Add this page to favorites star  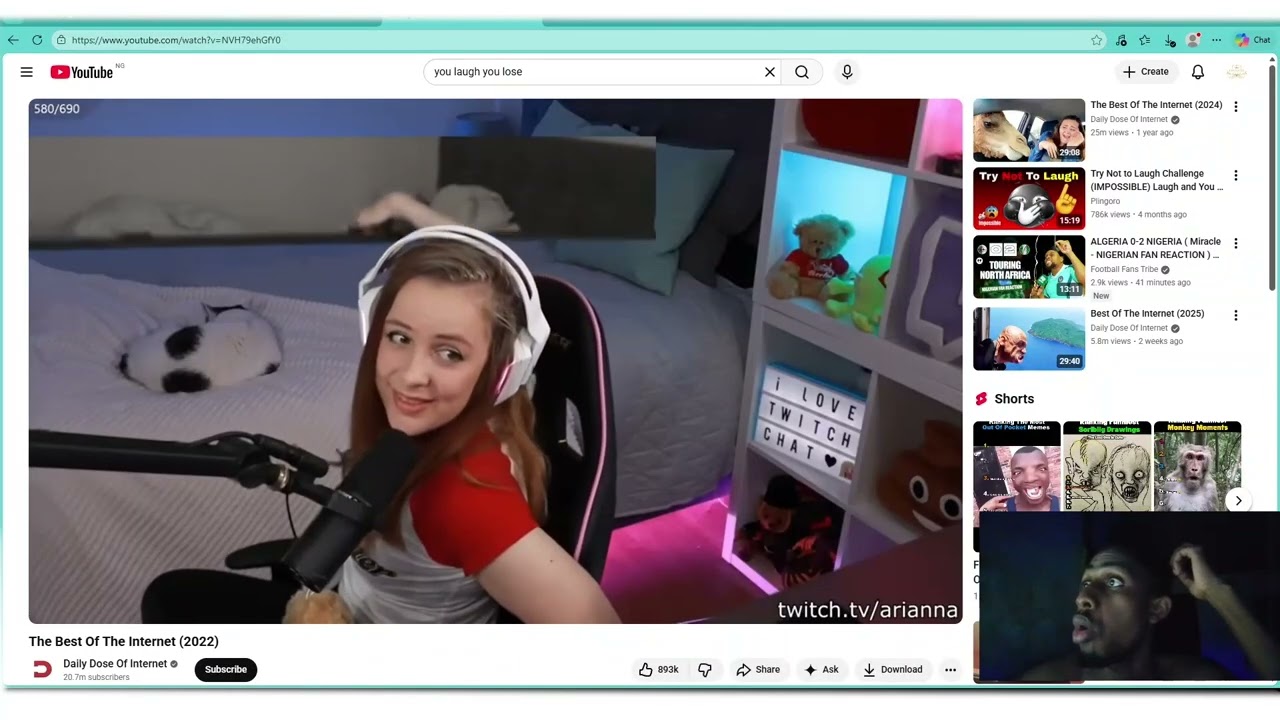pyautogui.click(x=1097, y=40)
